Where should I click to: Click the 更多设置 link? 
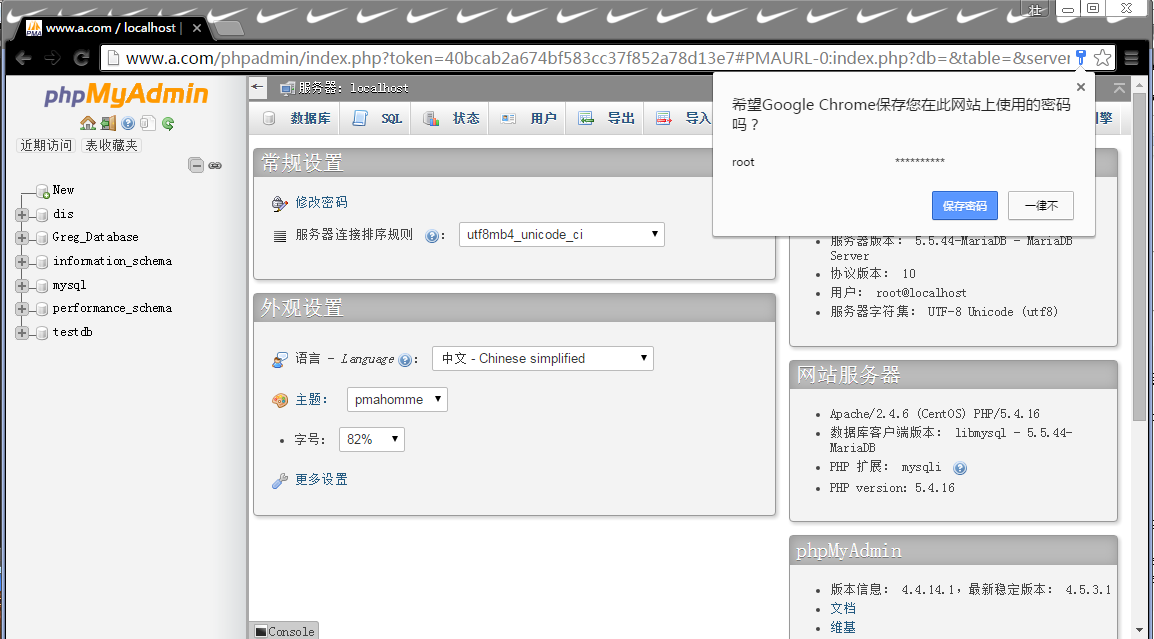point(322,480)
